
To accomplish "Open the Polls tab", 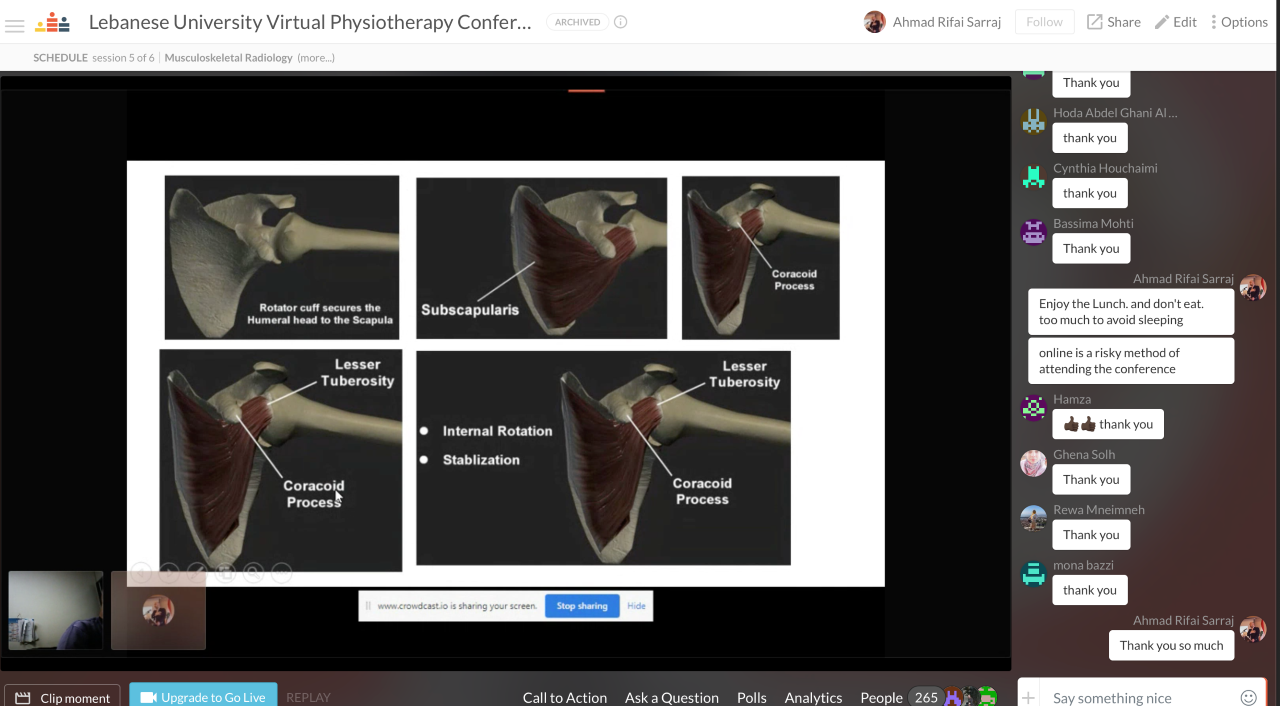I will point(751,697).
